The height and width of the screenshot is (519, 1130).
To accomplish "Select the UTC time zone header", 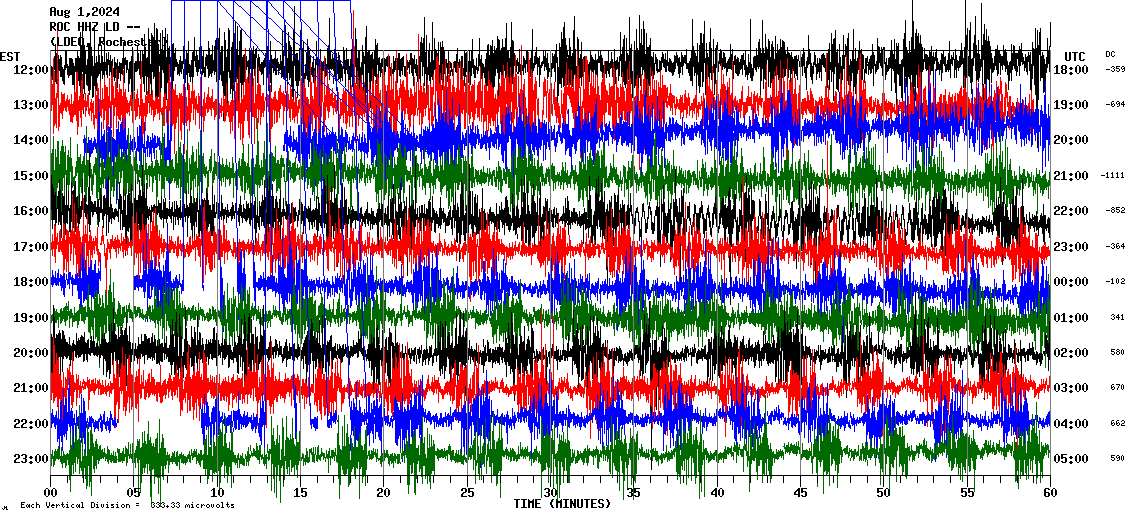I will [x=1075, y=56].
